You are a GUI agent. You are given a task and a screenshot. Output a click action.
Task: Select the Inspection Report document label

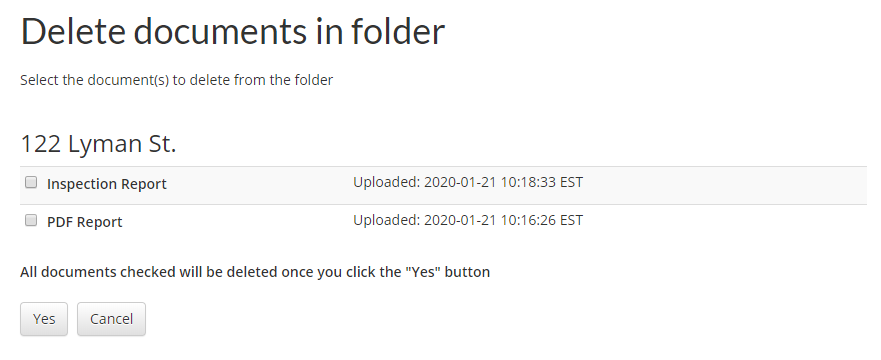point(107,184)
